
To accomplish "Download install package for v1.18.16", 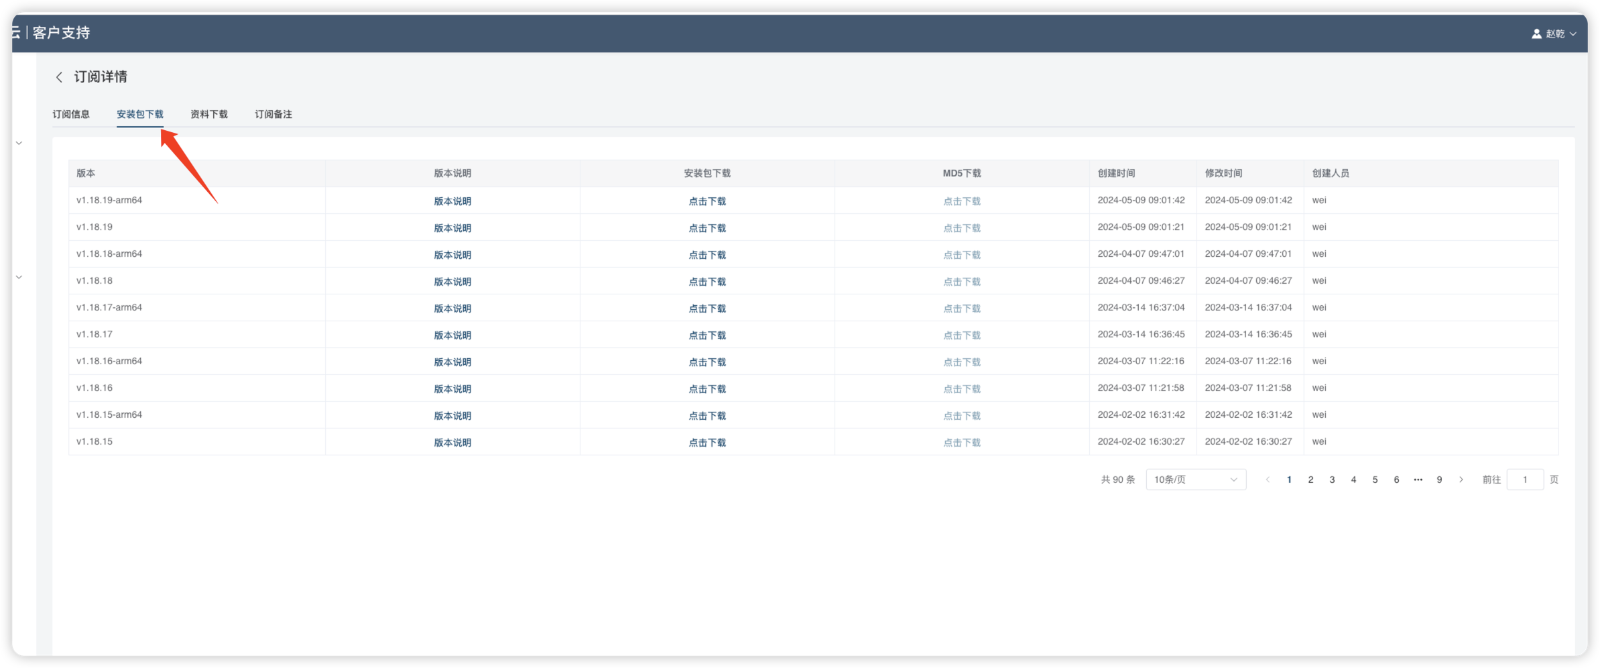I will 707,389.
